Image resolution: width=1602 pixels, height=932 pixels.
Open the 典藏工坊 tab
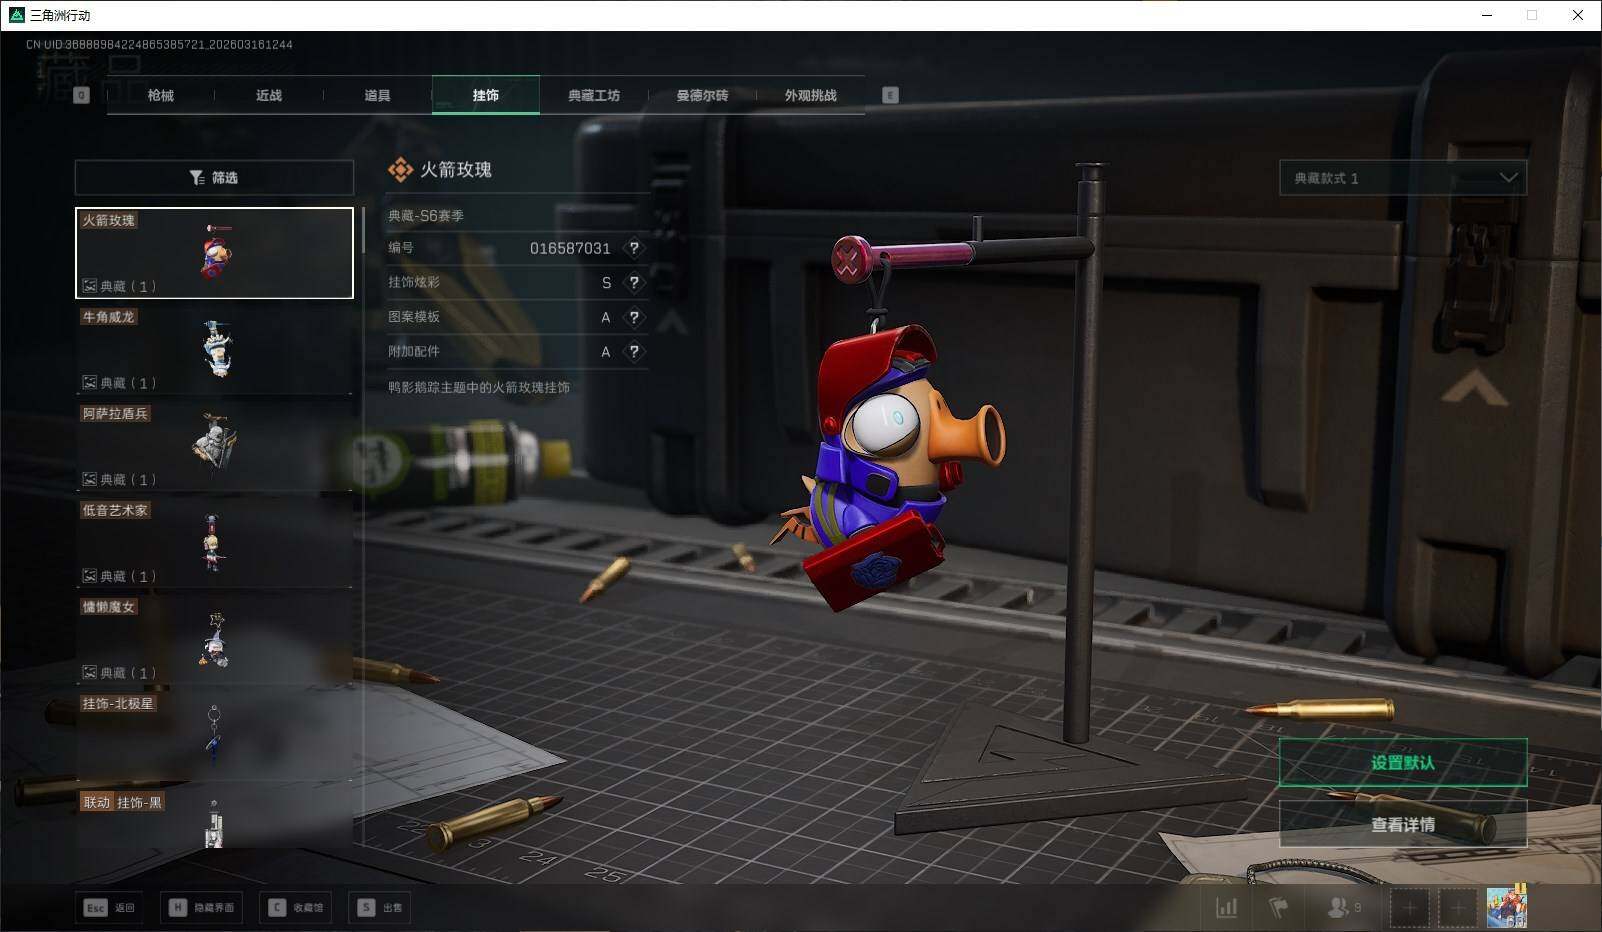click(594, 95)
